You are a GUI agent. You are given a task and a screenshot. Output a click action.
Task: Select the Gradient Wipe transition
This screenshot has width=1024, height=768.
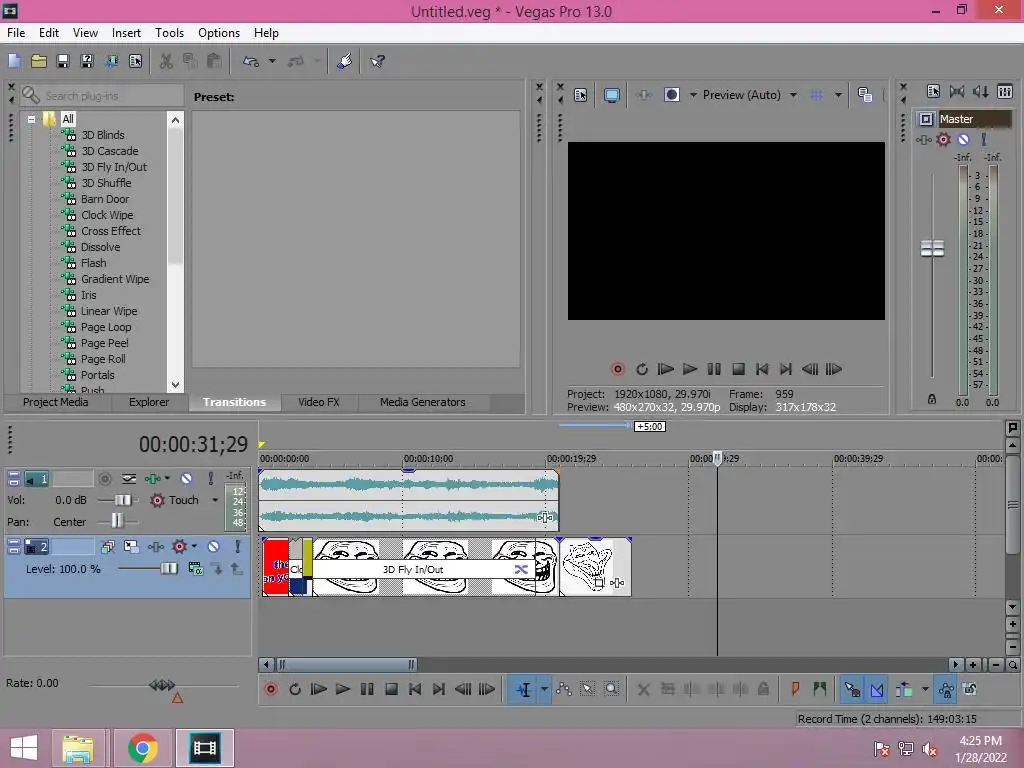(x=114, y=279)
